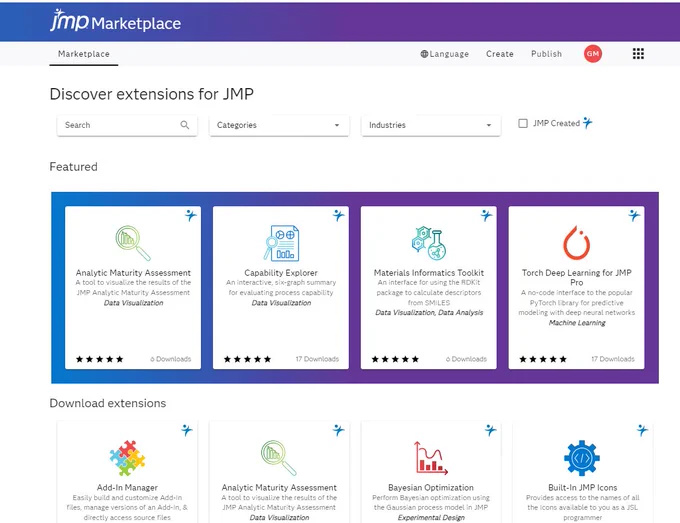This screenshot has height=523, width=680.
Task: Select Publish in the navigation bar
Action: click(546, 54)
